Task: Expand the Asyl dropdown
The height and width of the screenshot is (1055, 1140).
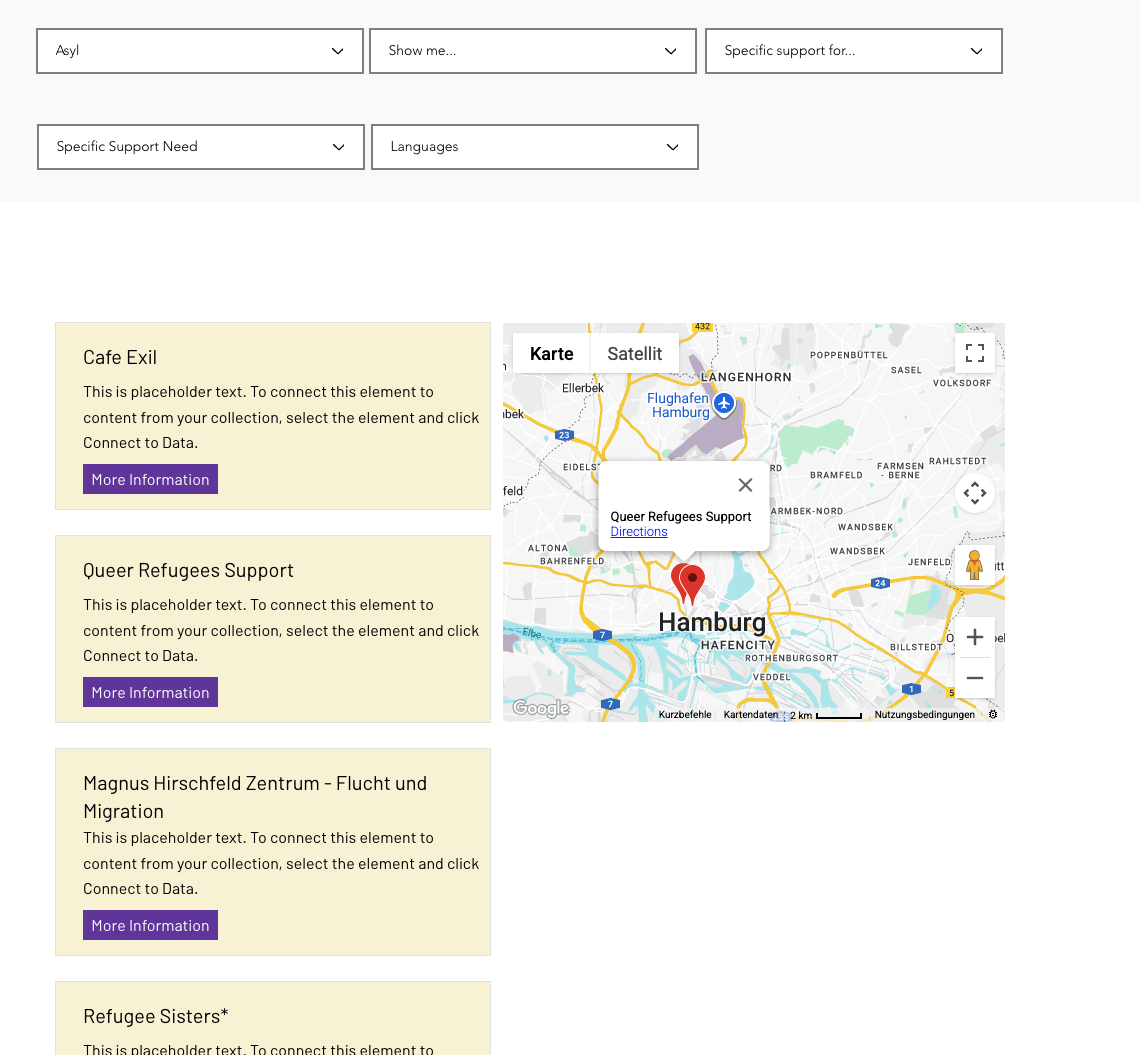Action: 200,51
